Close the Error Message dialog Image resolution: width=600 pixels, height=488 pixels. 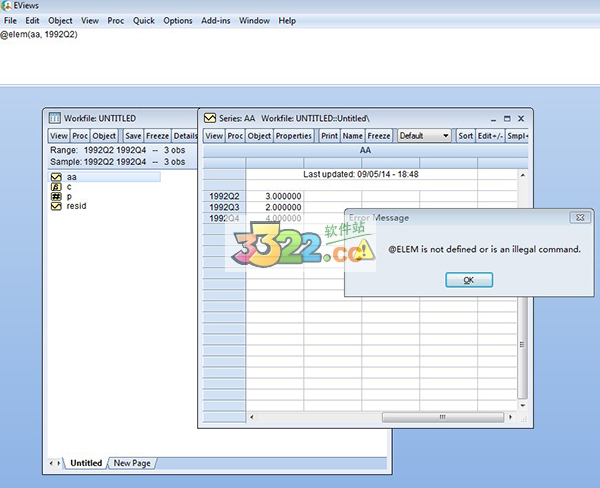580,217
